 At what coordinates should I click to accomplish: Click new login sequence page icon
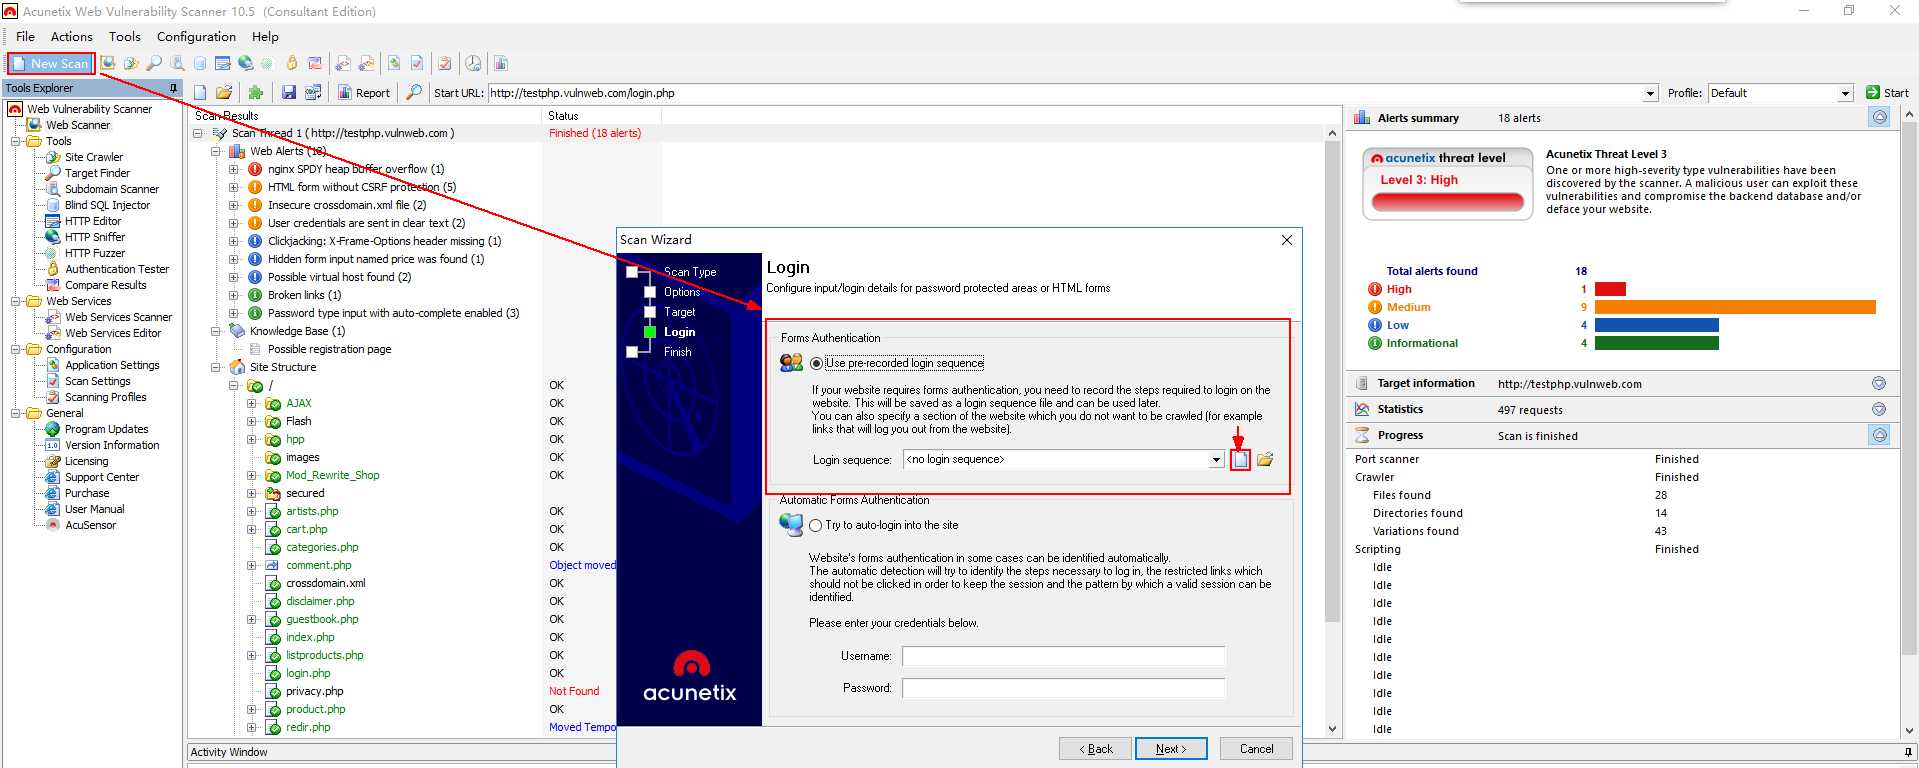[1240, 460]
